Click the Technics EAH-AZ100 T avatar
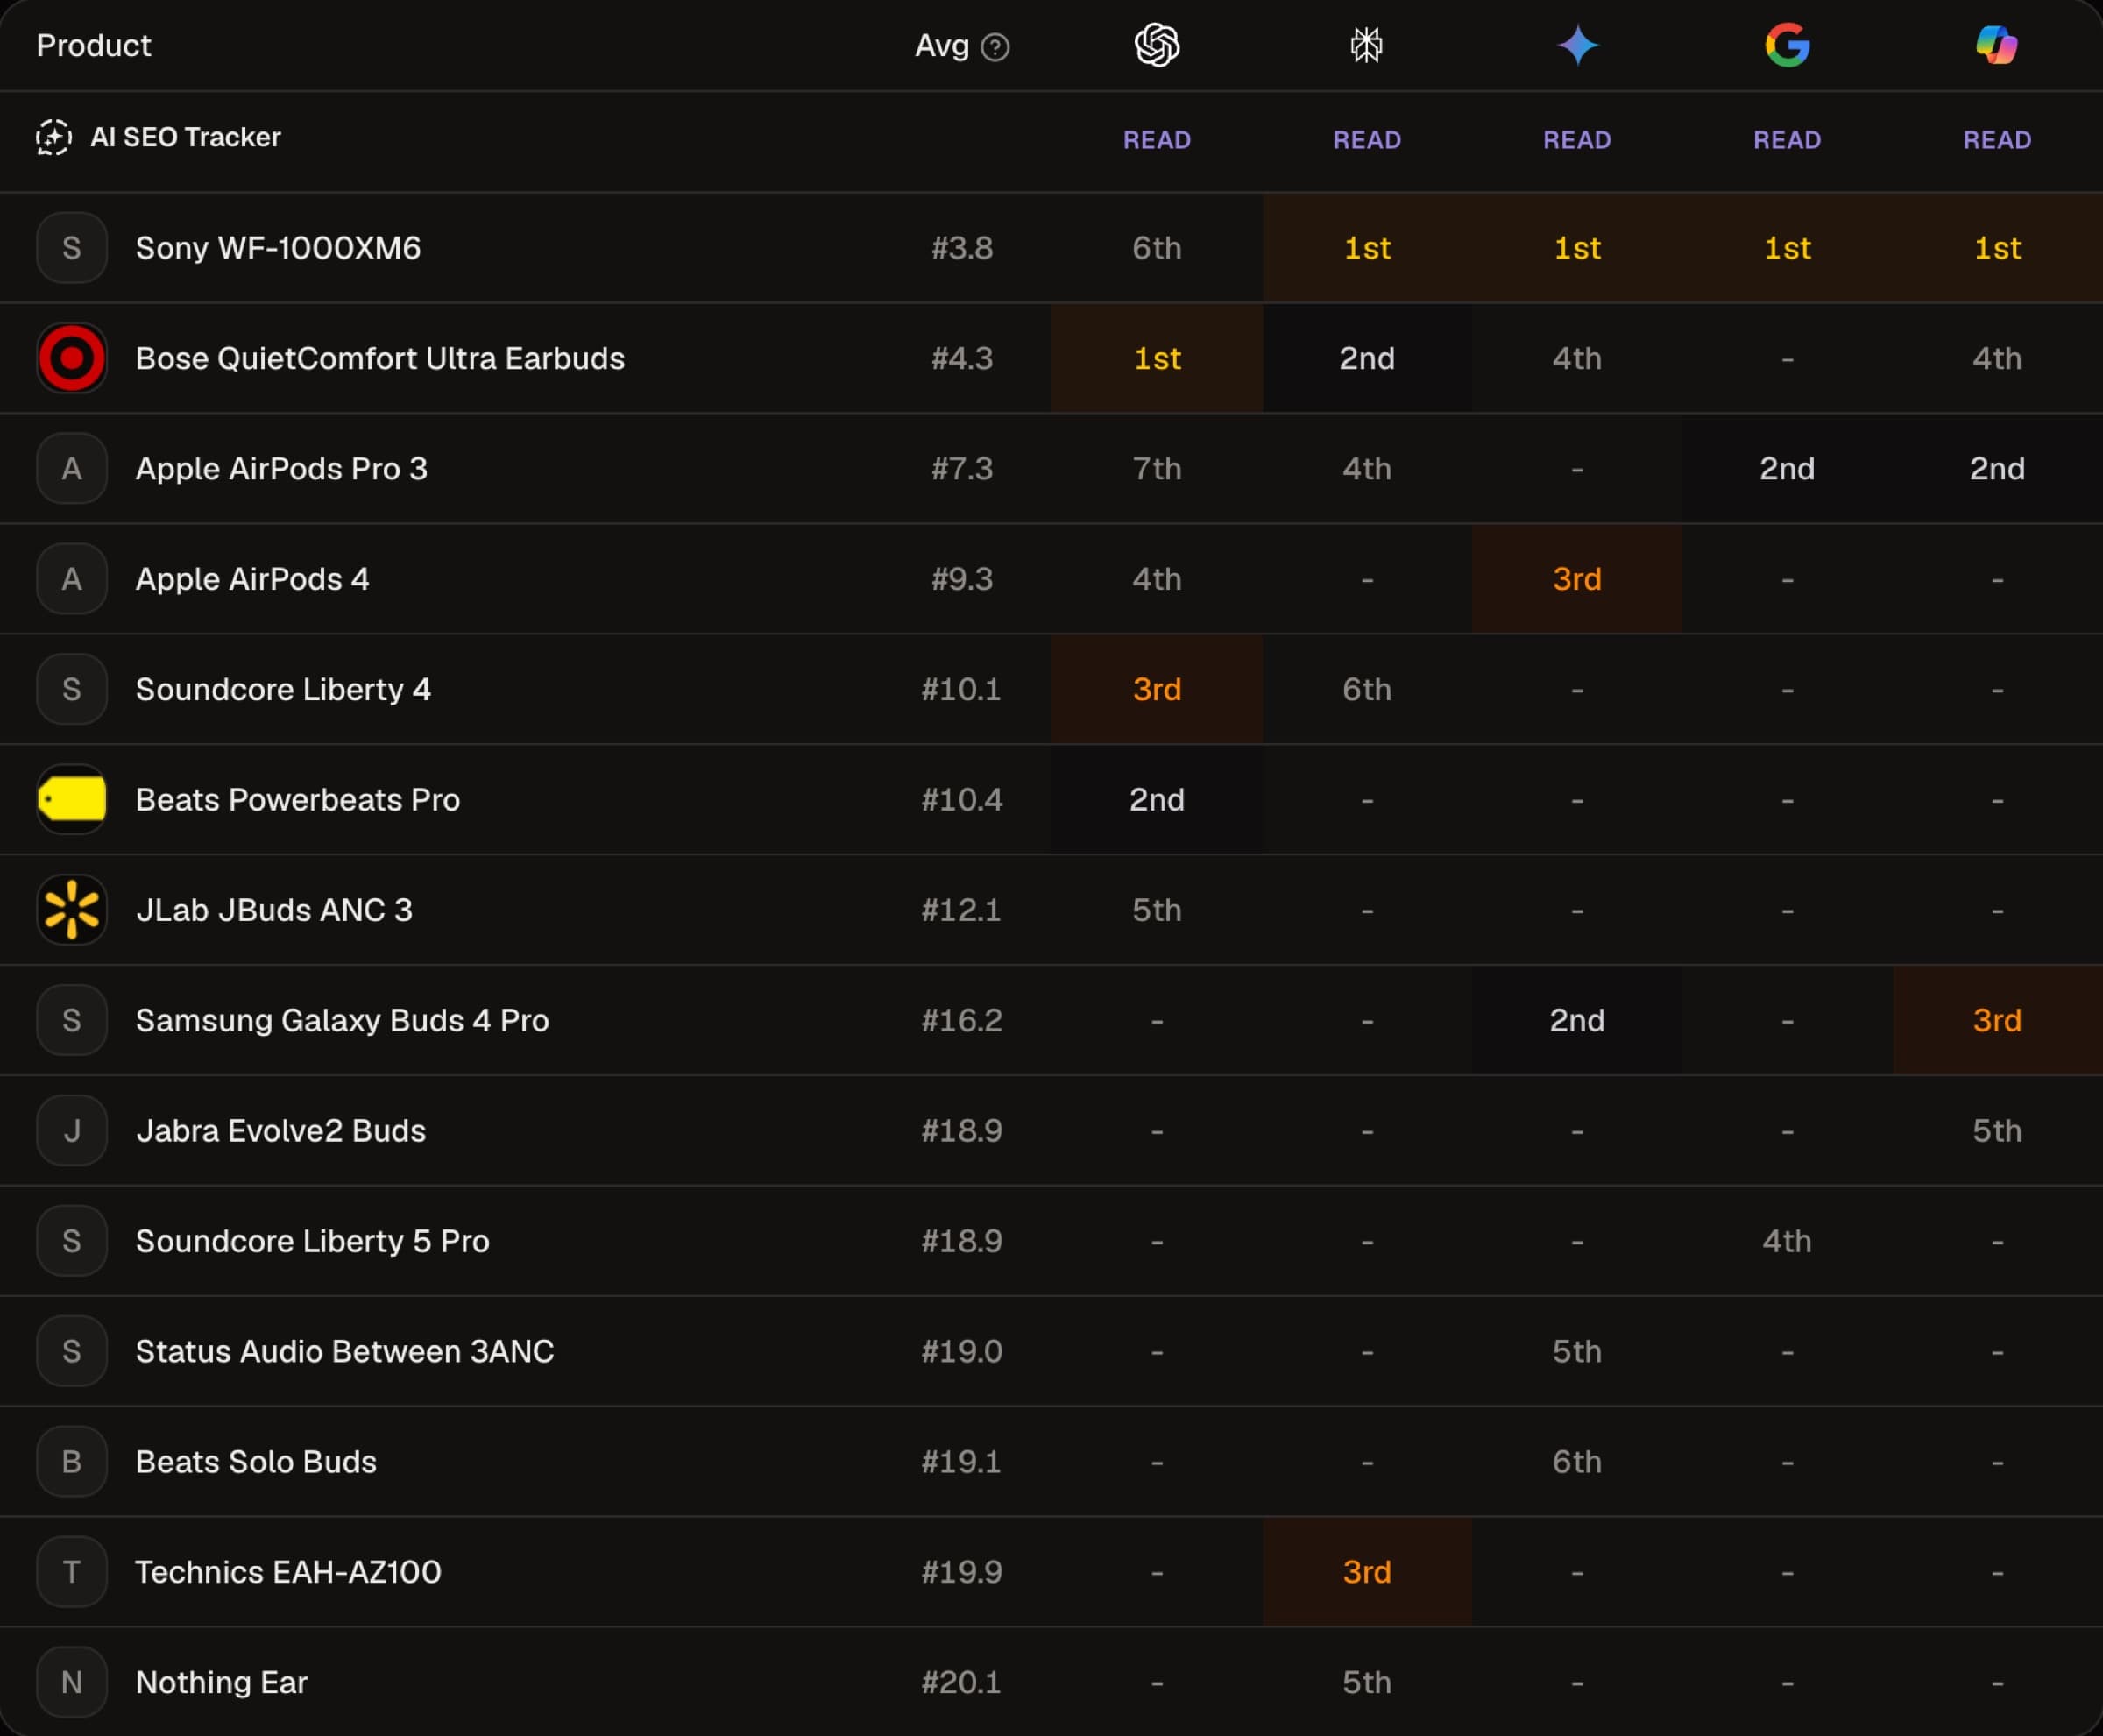Viewport: 2103px width, 1736px height. (72, 1571)
